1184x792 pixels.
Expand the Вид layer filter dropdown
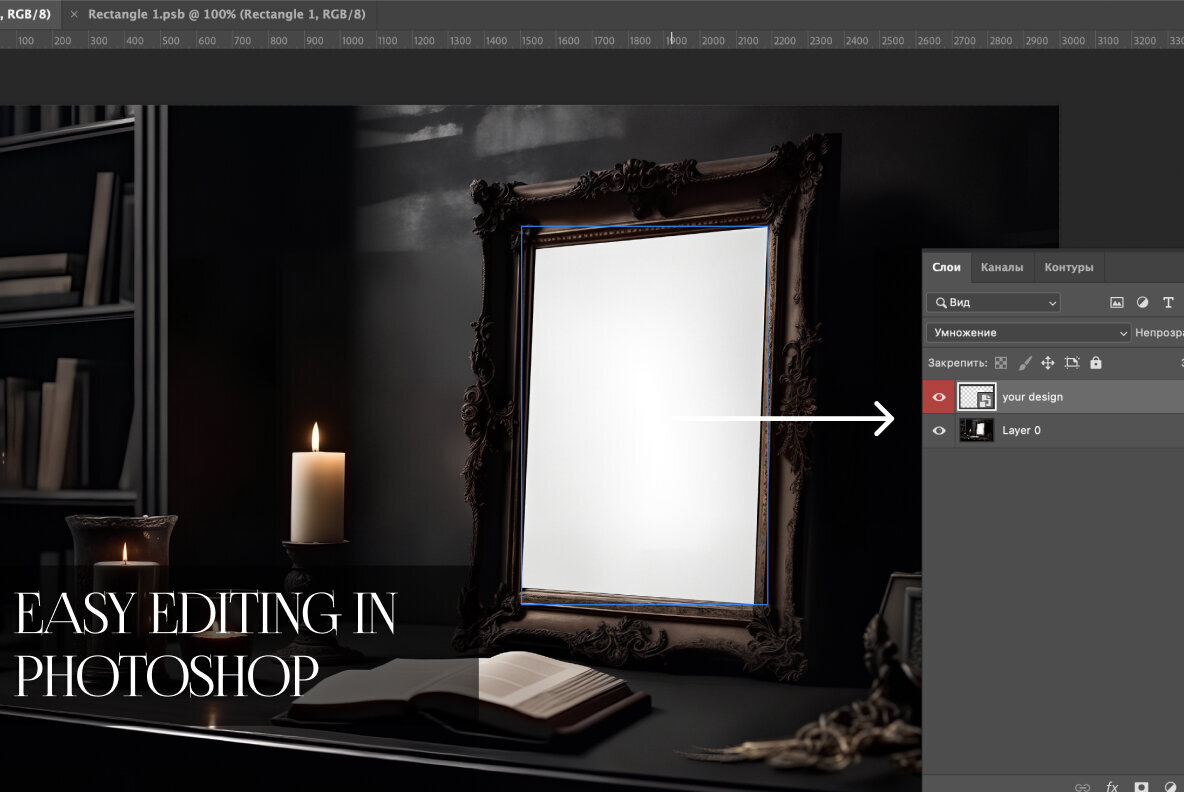click(993, 302)
